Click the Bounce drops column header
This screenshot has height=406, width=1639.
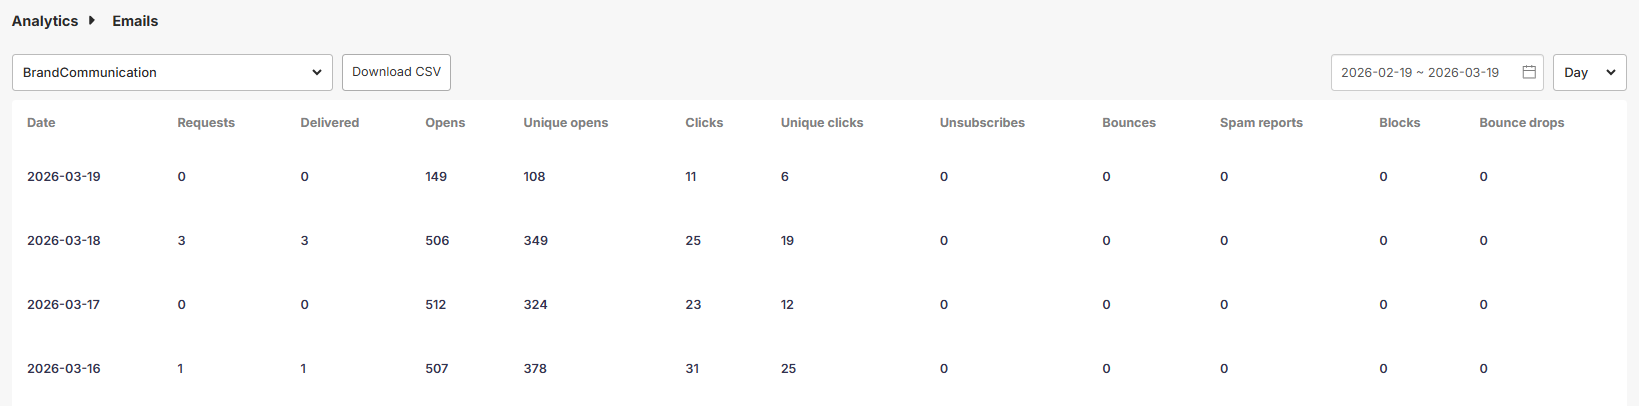click(x=1521, y=123)
